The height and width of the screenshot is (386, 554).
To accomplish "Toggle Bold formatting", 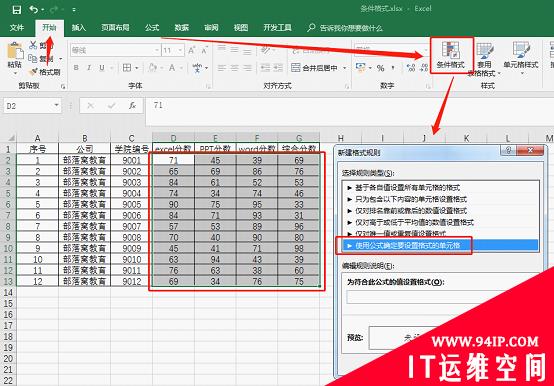I will [x=76, y=68].
